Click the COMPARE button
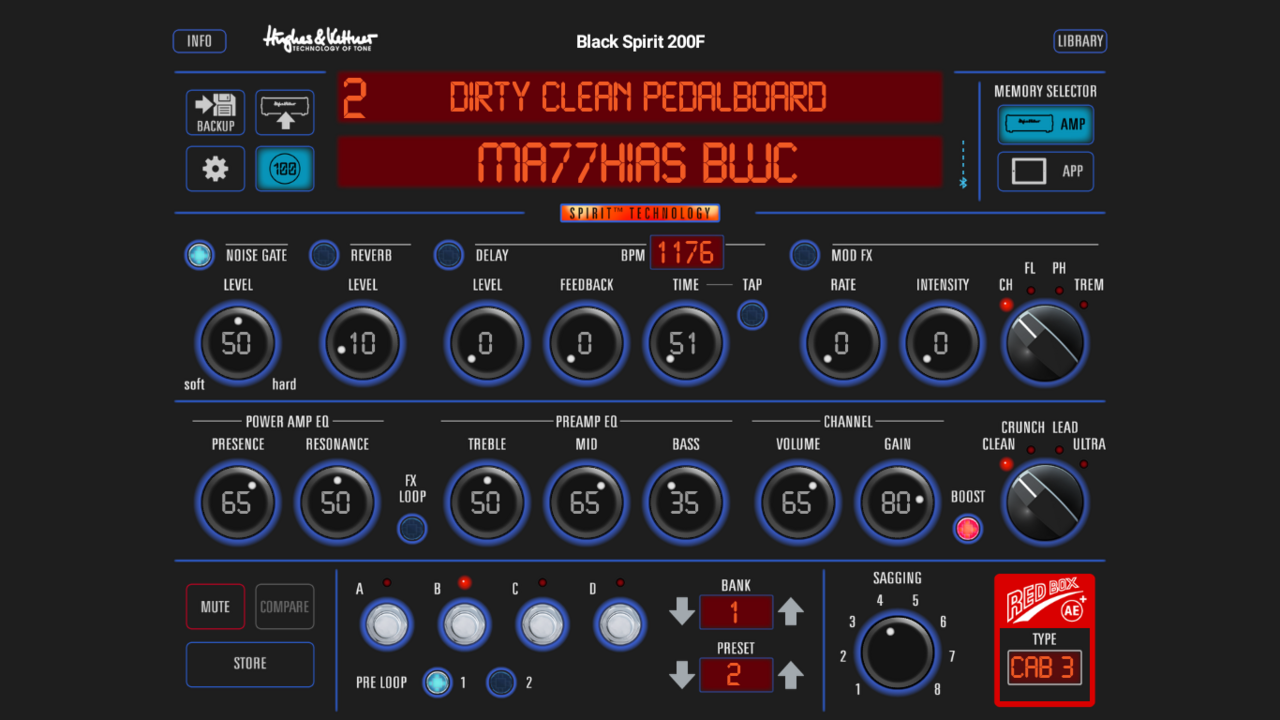Screen dimensions: 1280x720 pos(285,607)
